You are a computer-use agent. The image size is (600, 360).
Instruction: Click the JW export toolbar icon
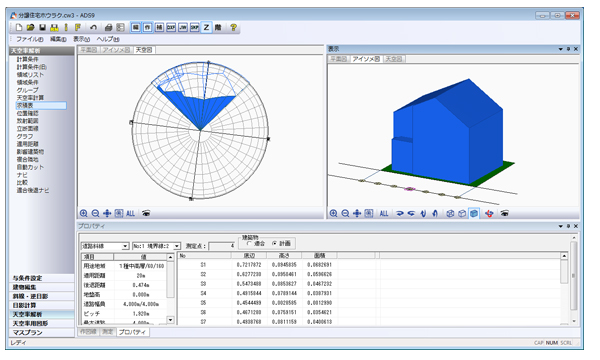183,28
